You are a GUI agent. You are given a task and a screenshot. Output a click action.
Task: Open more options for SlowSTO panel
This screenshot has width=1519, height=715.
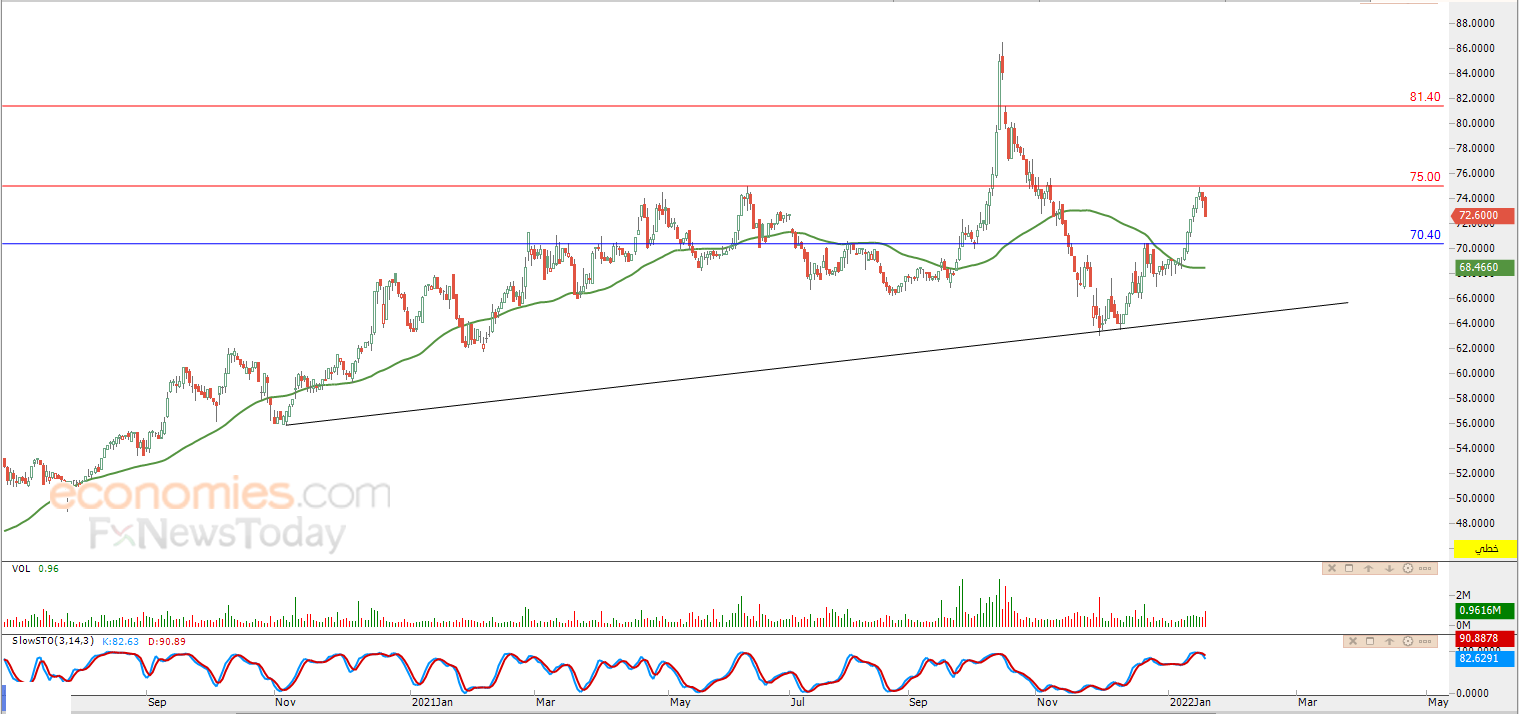click(x=1427, y=641)
